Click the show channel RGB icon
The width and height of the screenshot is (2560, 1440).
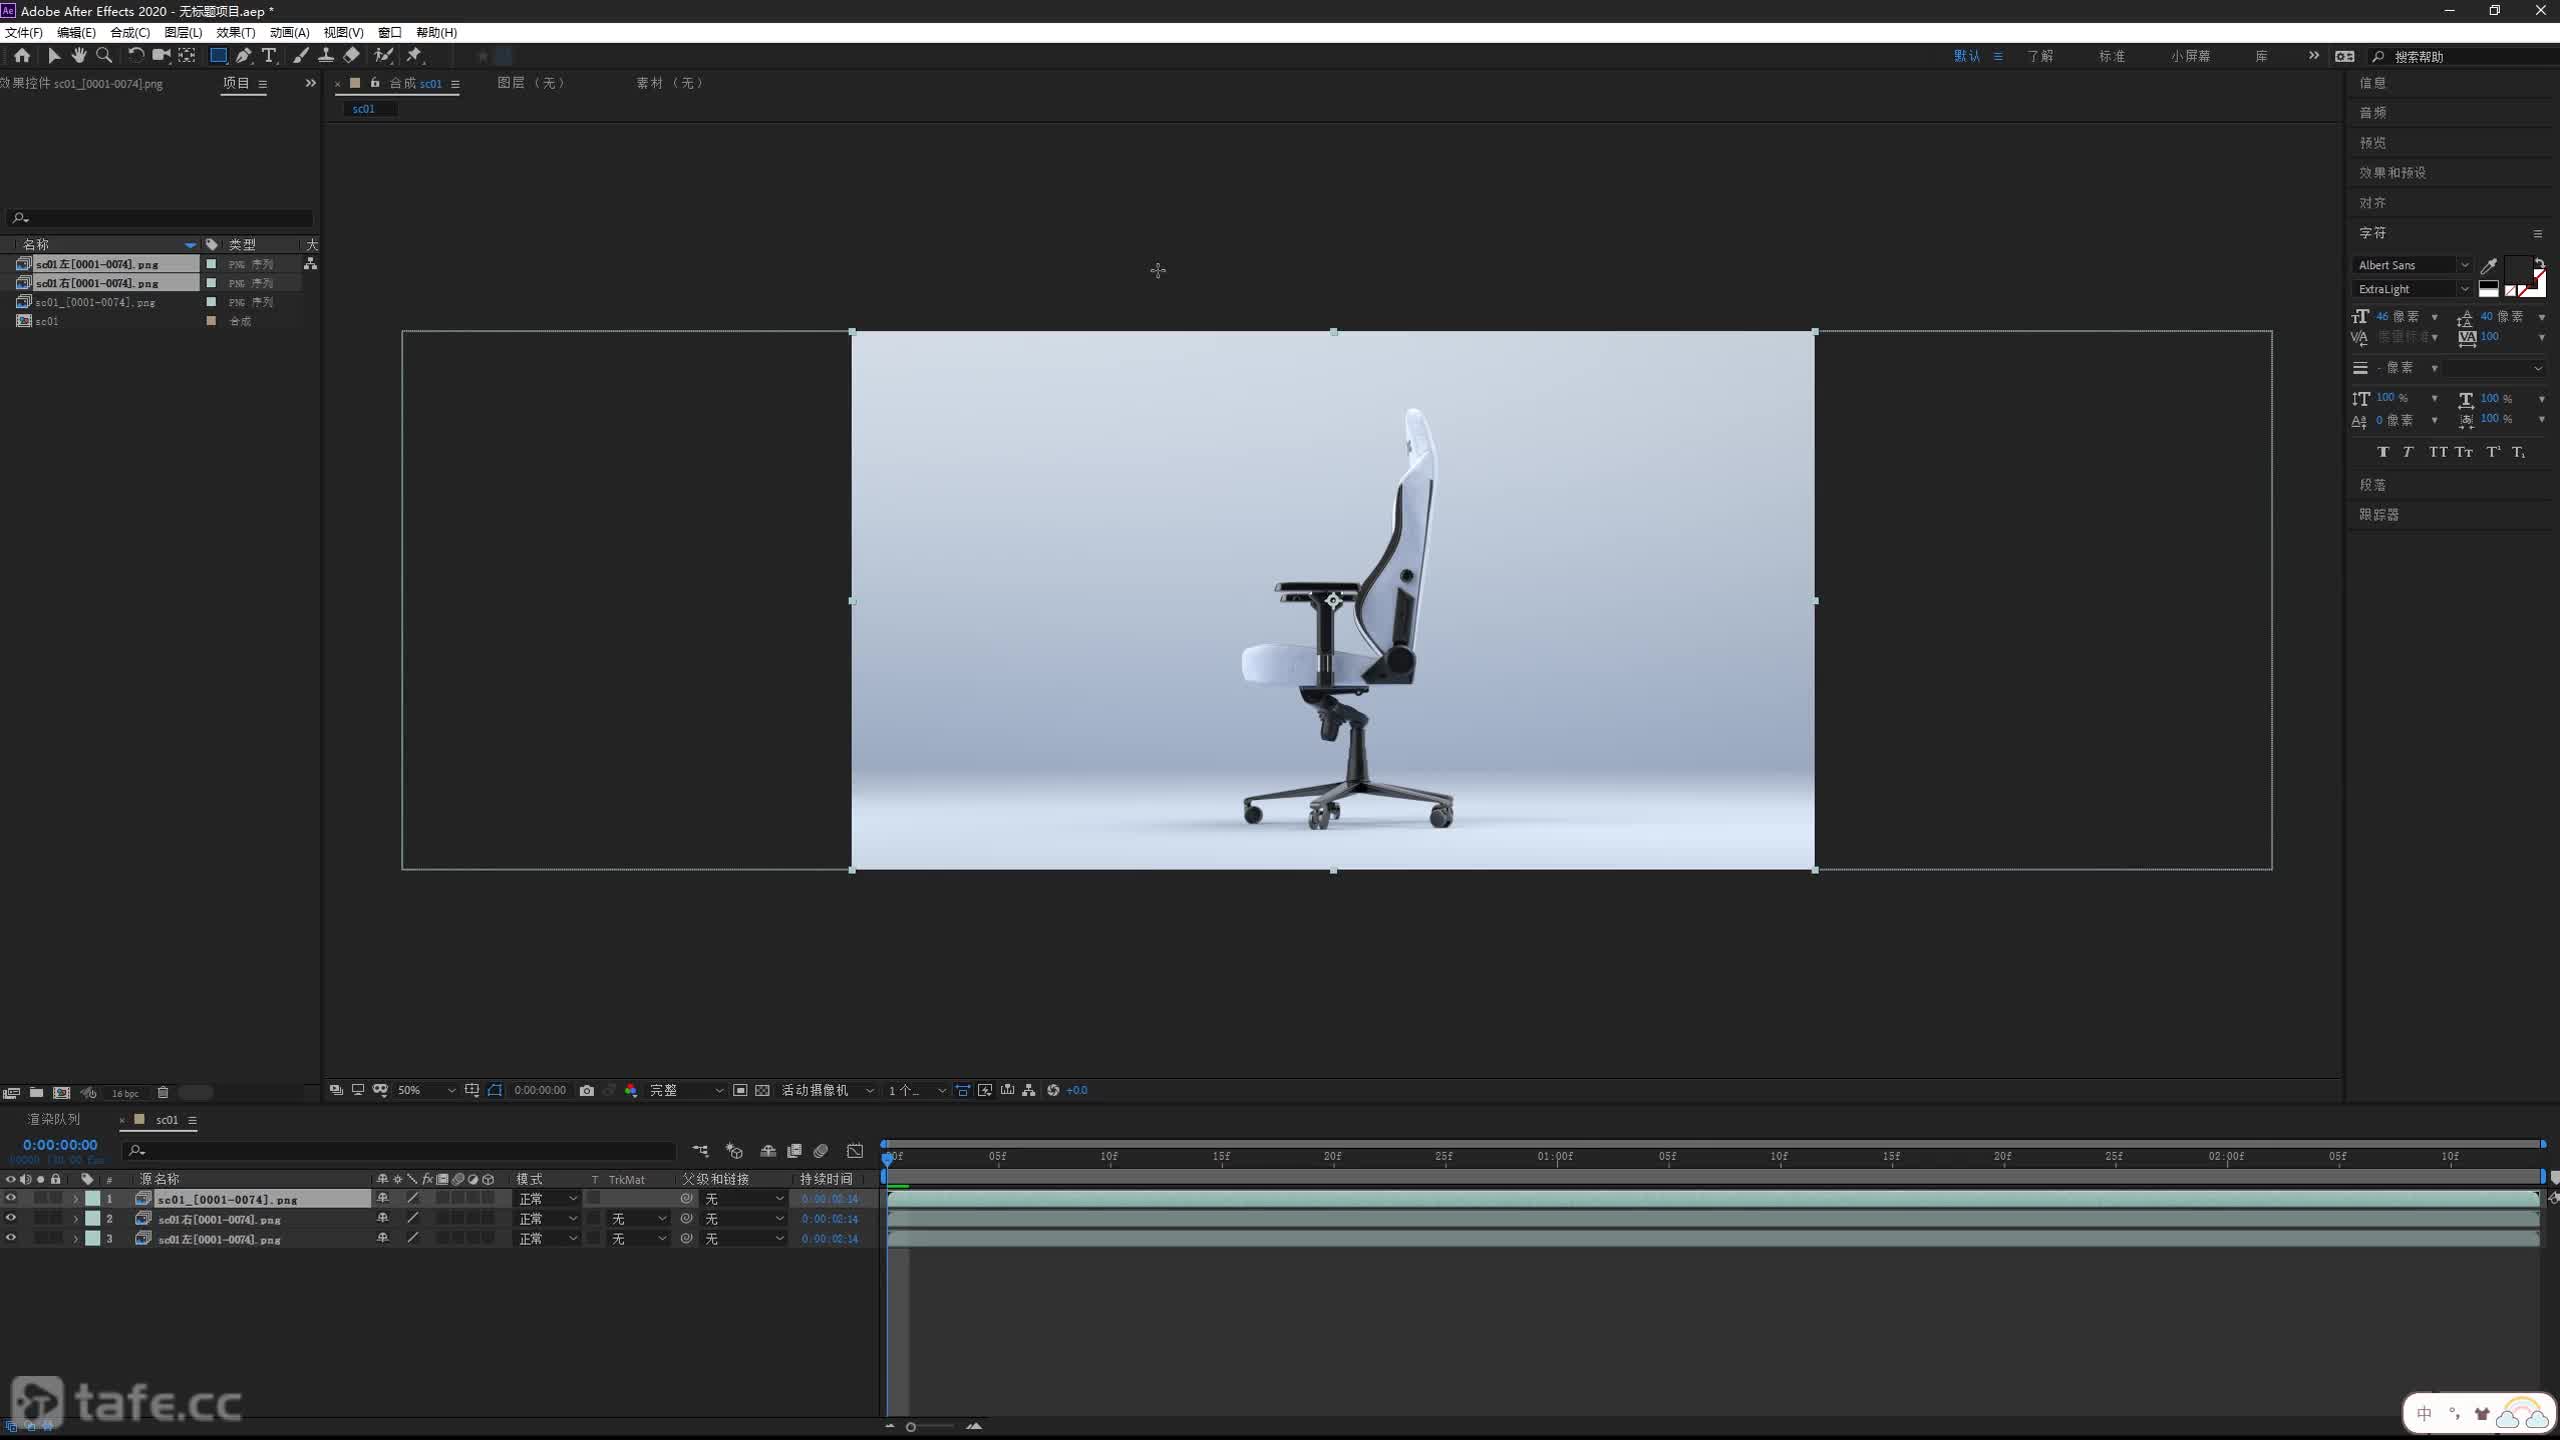coord(631,1090)
